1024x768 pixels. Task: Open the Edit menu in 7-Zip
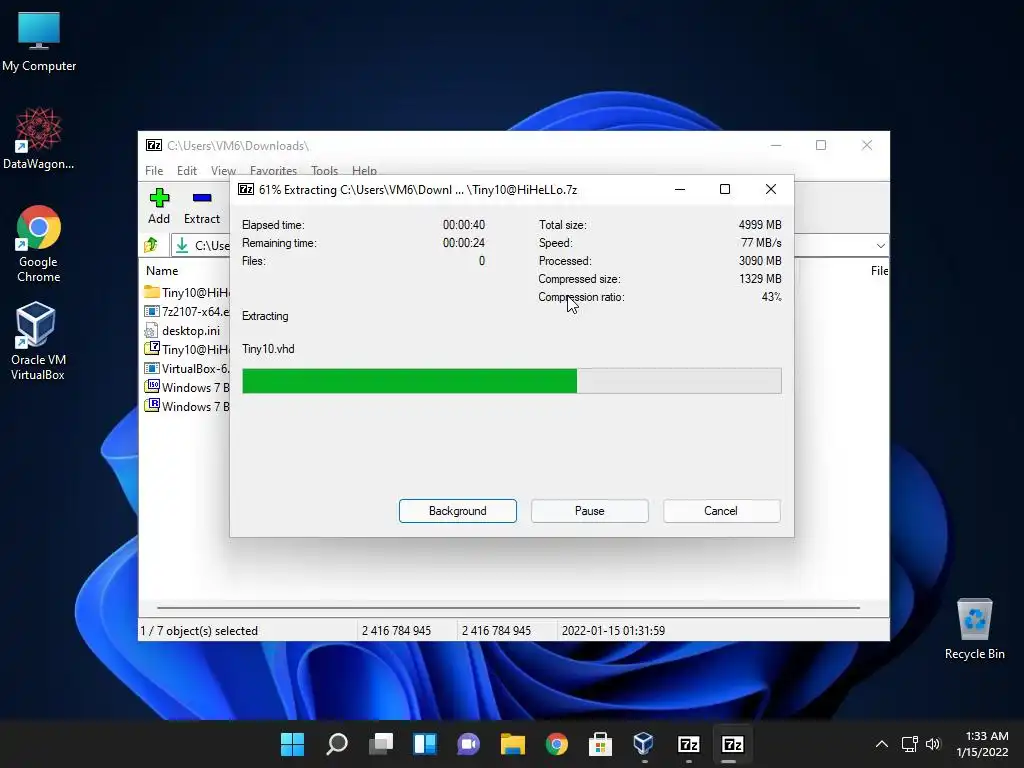pos(187,170)
